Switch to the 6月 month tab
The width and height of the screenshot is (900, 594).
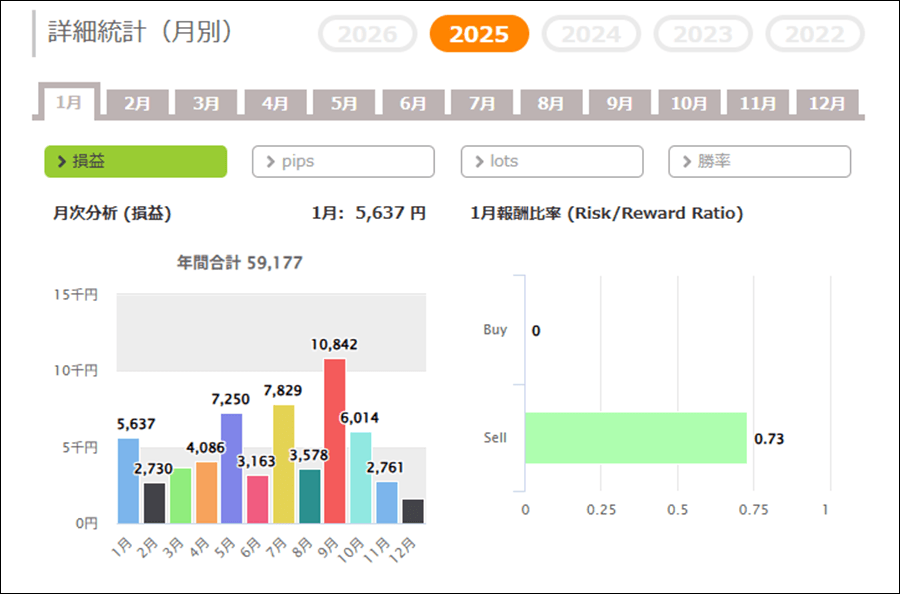pos(413,103)
